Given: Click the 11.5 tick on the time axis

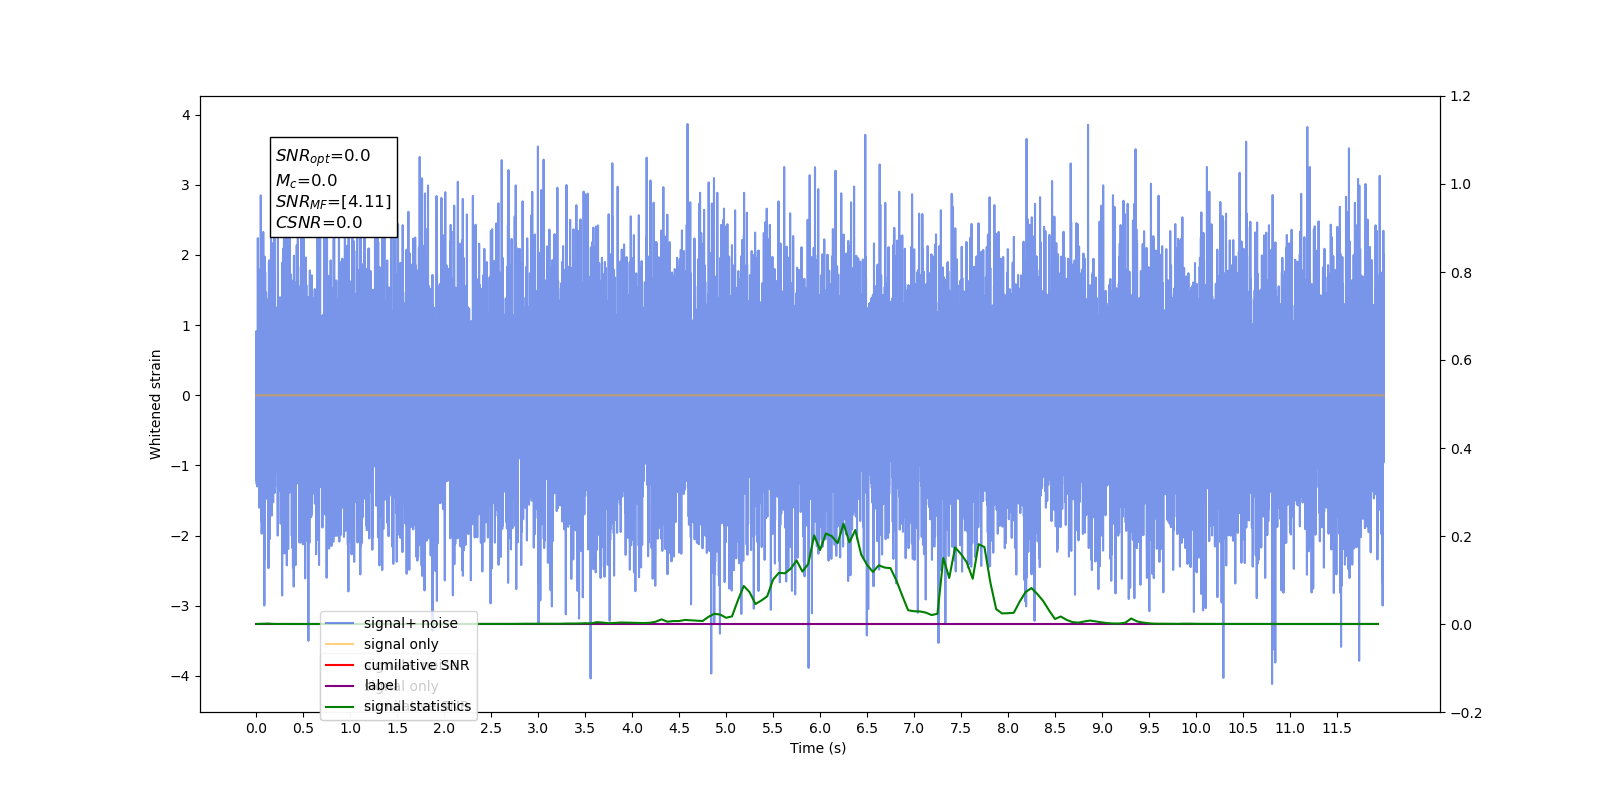Looking at the screenshot, I should click(x=1337, y=728).
